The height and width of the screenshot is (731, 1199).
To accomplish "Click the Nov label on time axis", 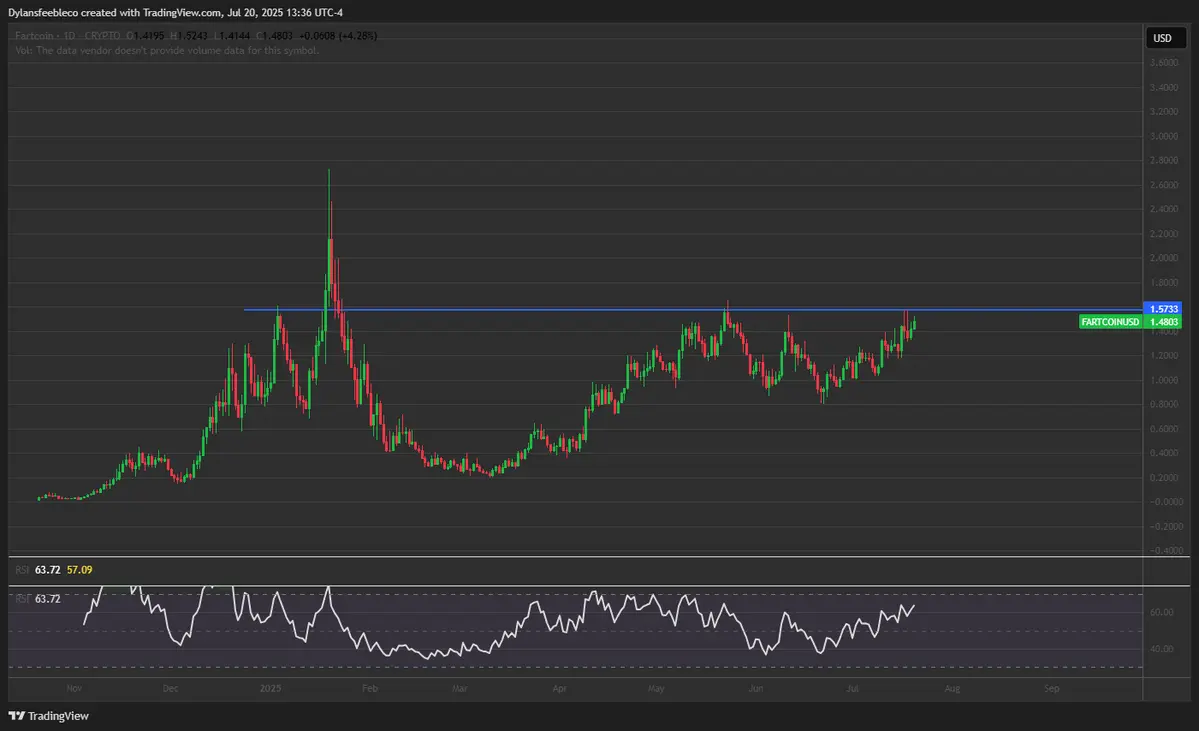I will coord(74,688).
